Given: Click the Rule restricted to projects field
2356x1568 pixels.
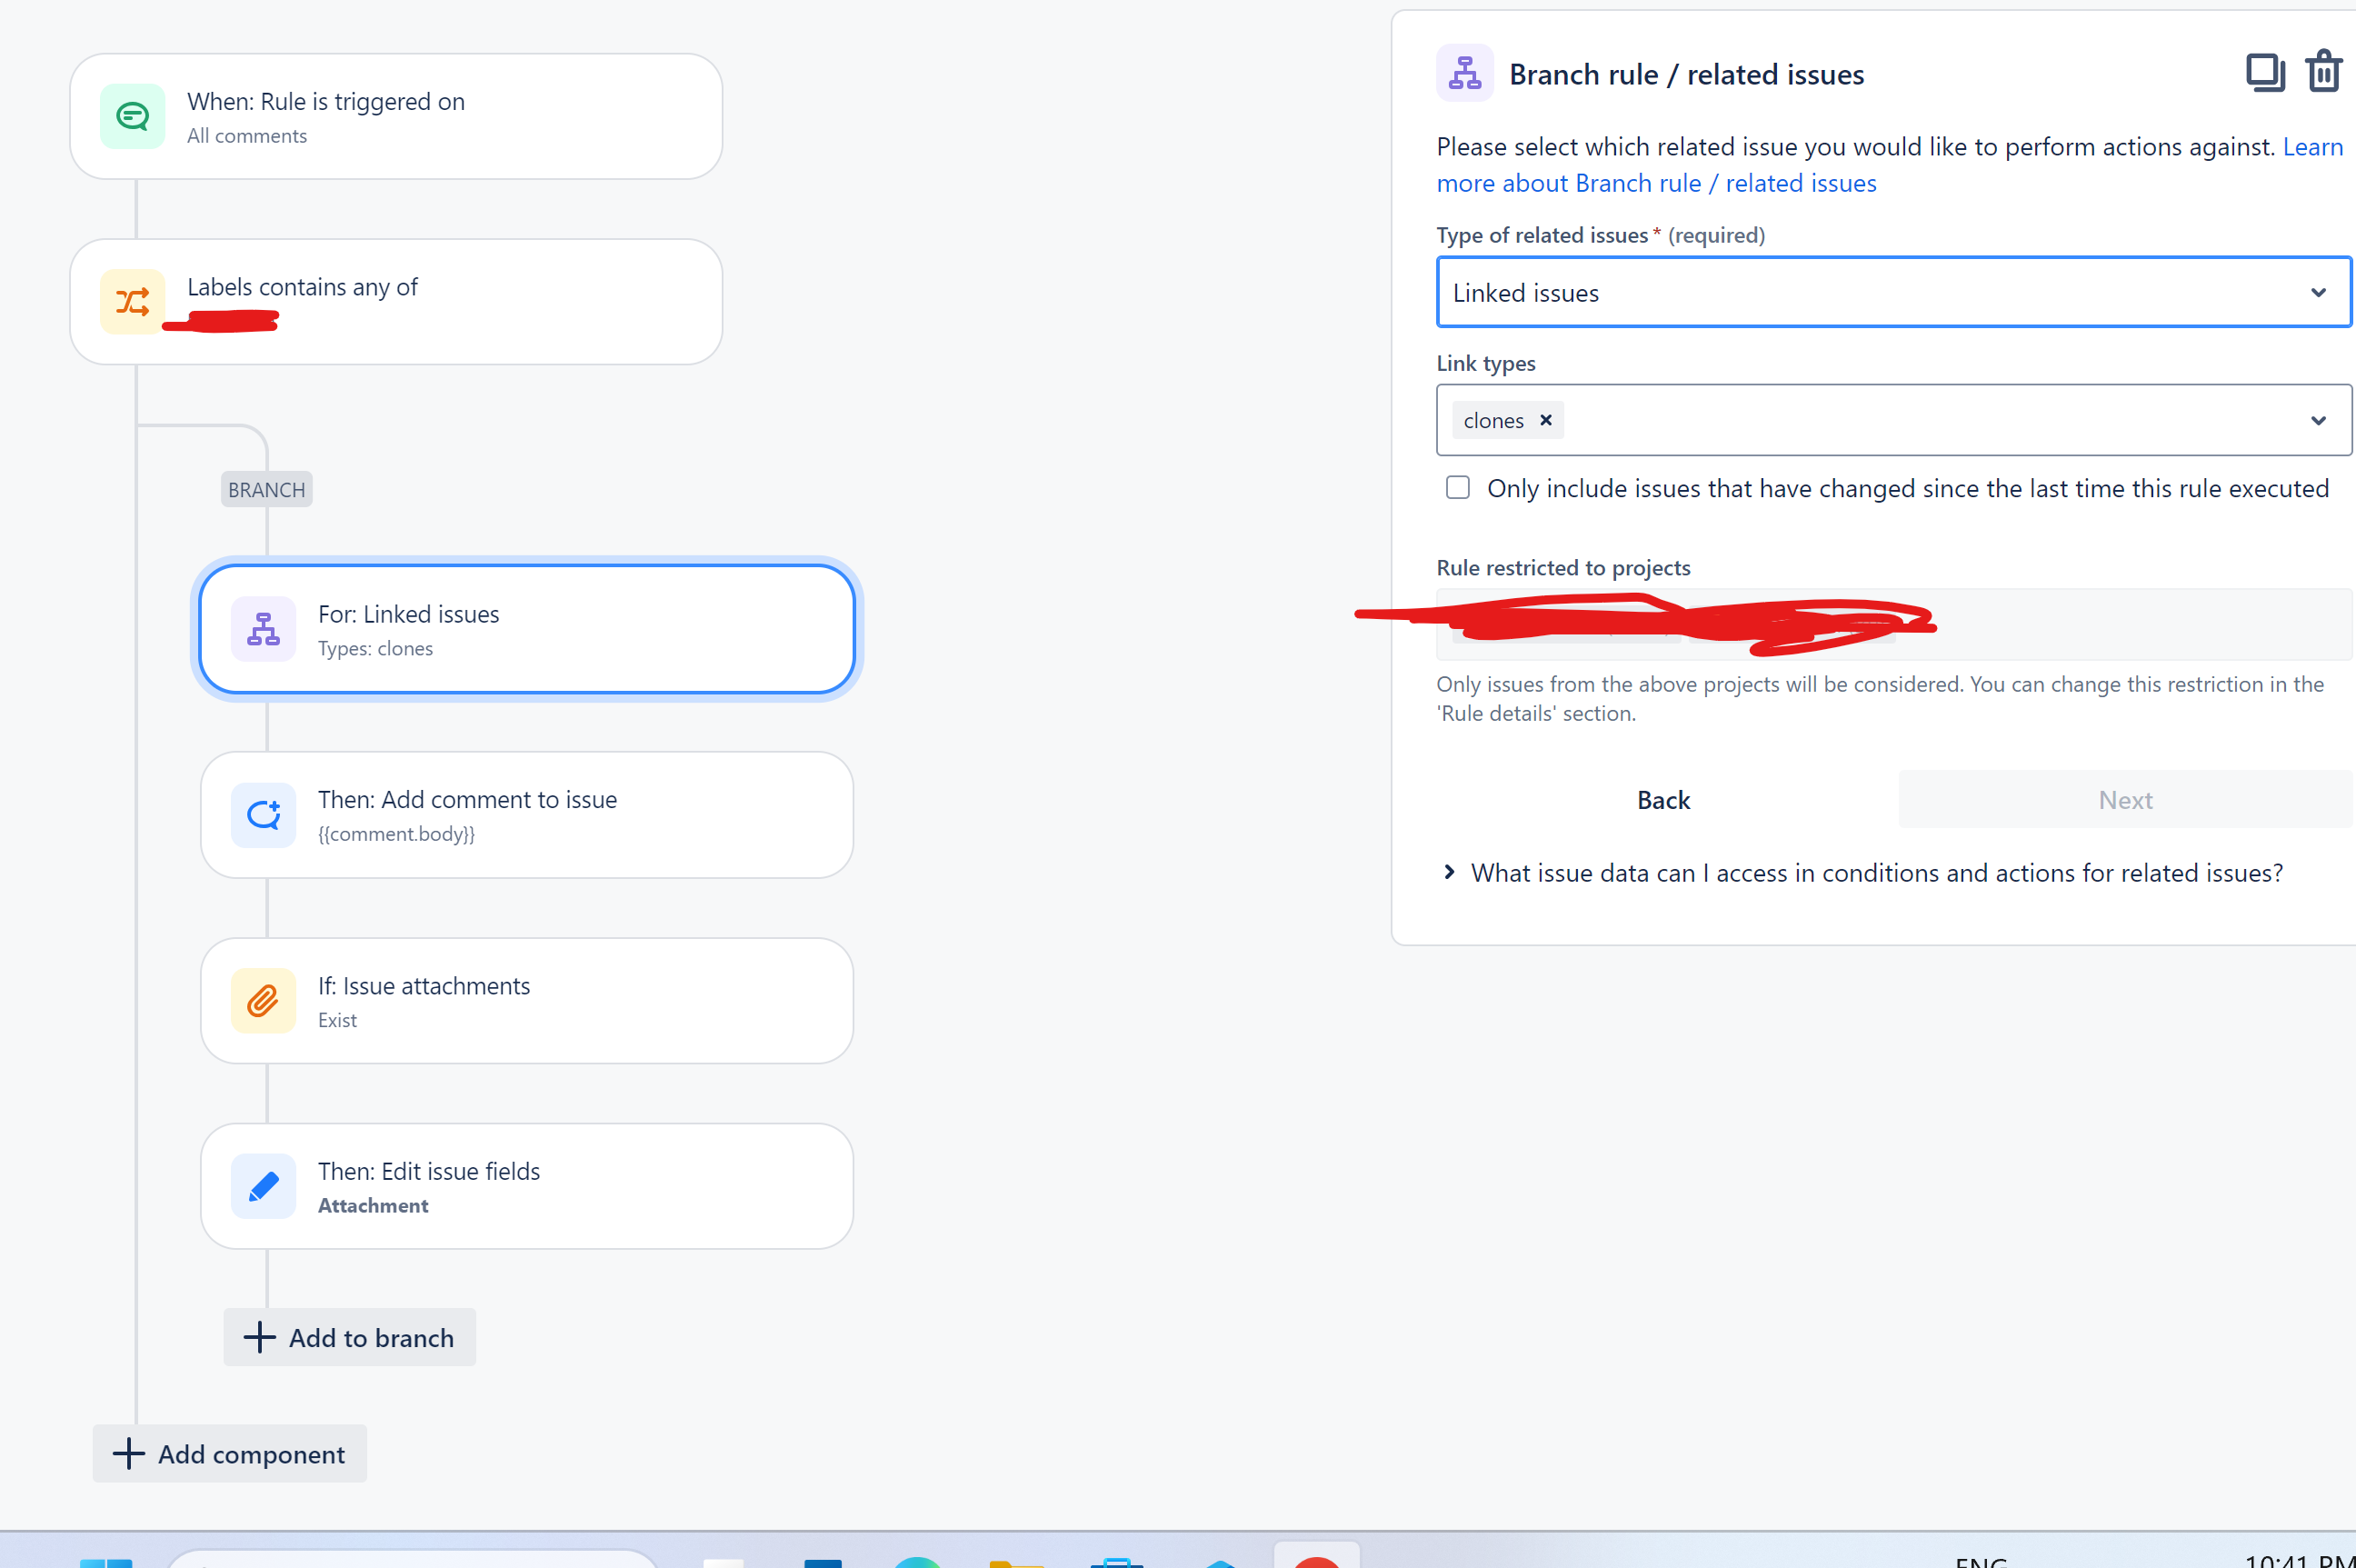Looking at the screenshot, I should coord(1893,625).
